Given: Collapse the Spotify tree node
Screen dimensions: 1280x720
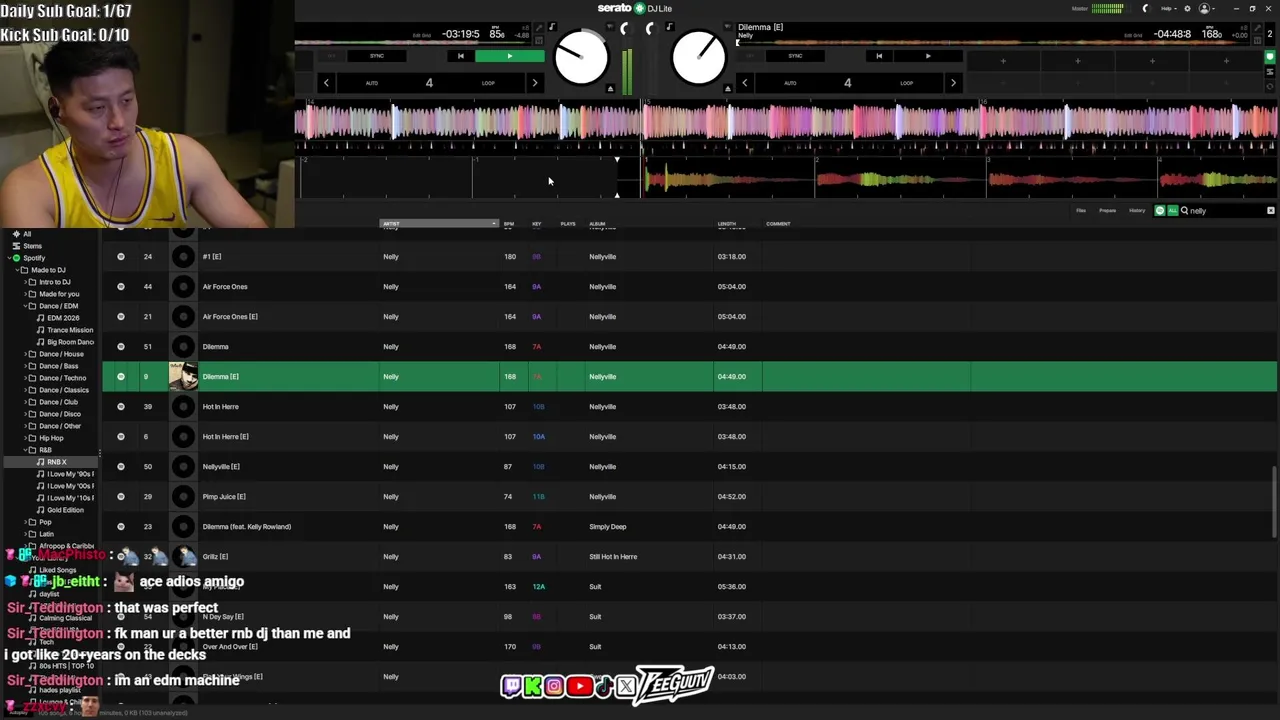Looking at the screenshot, I should tap(8, 258).
